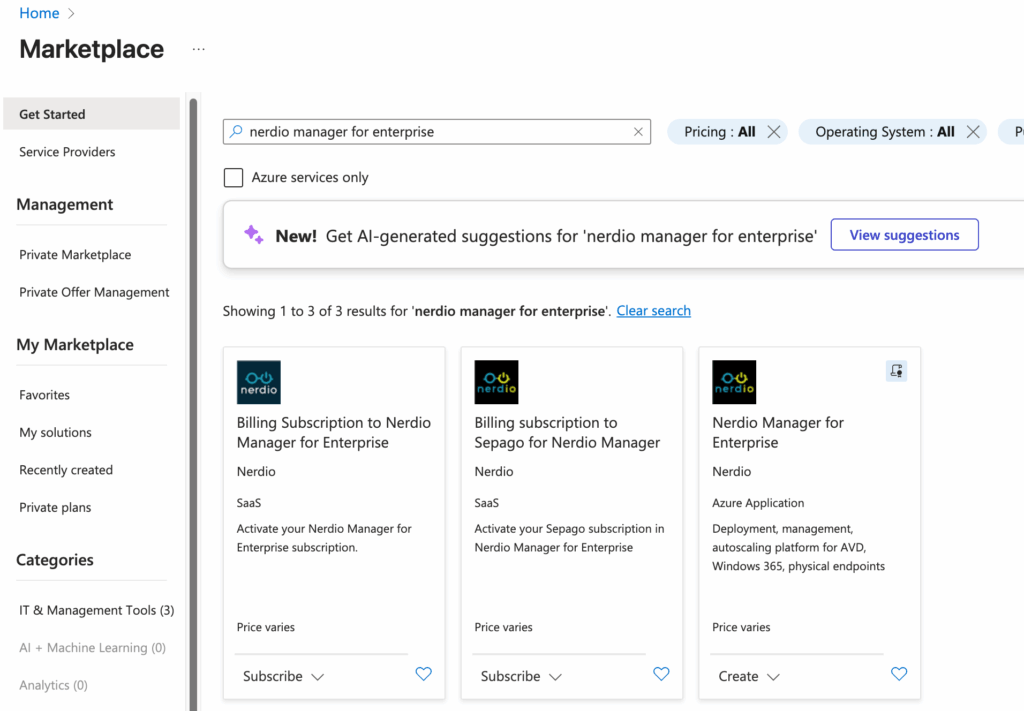Enable the Azure services only checkbox

coord(234,178)
